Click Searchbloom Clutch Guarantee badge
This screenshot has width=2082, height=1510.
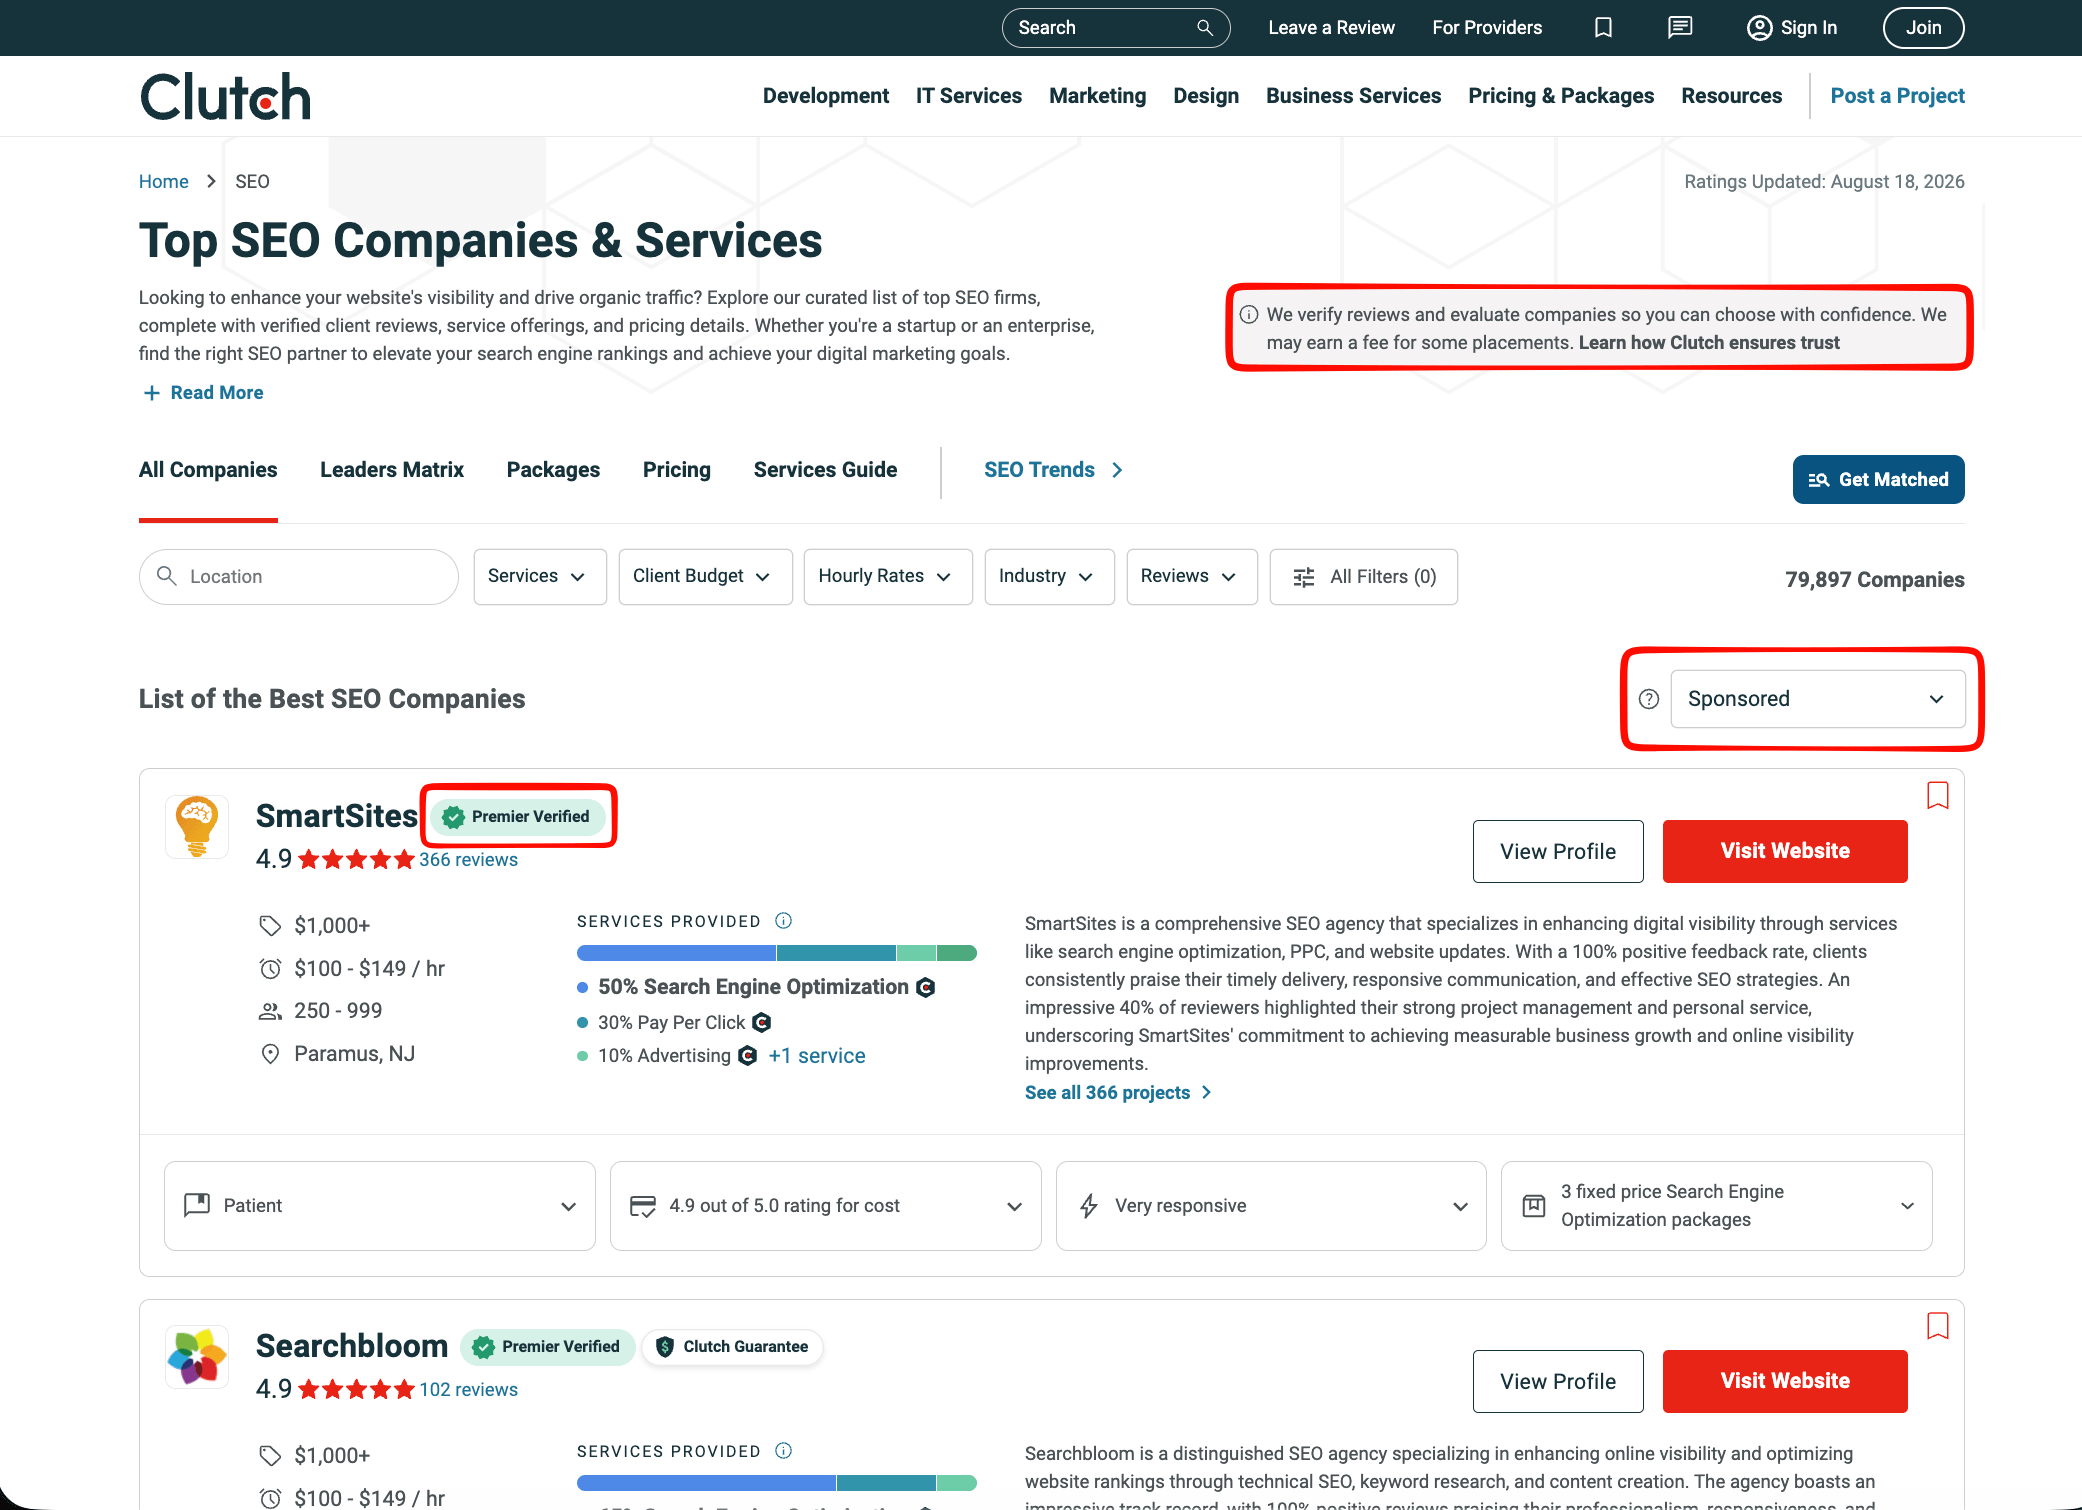pyautogui.click(x=732, y=1347)
